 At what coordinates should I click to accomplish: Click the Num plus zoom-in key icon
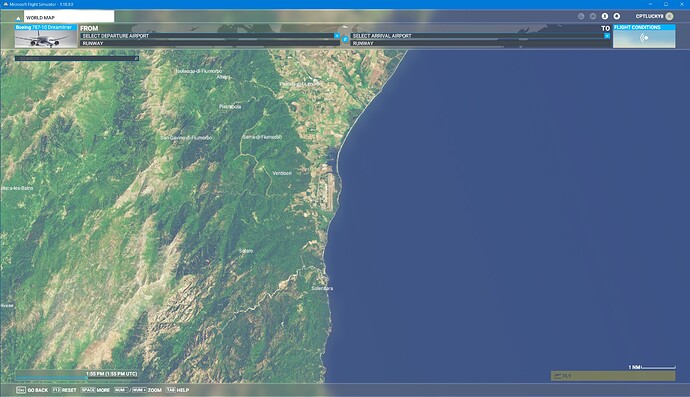pos(139,390)
